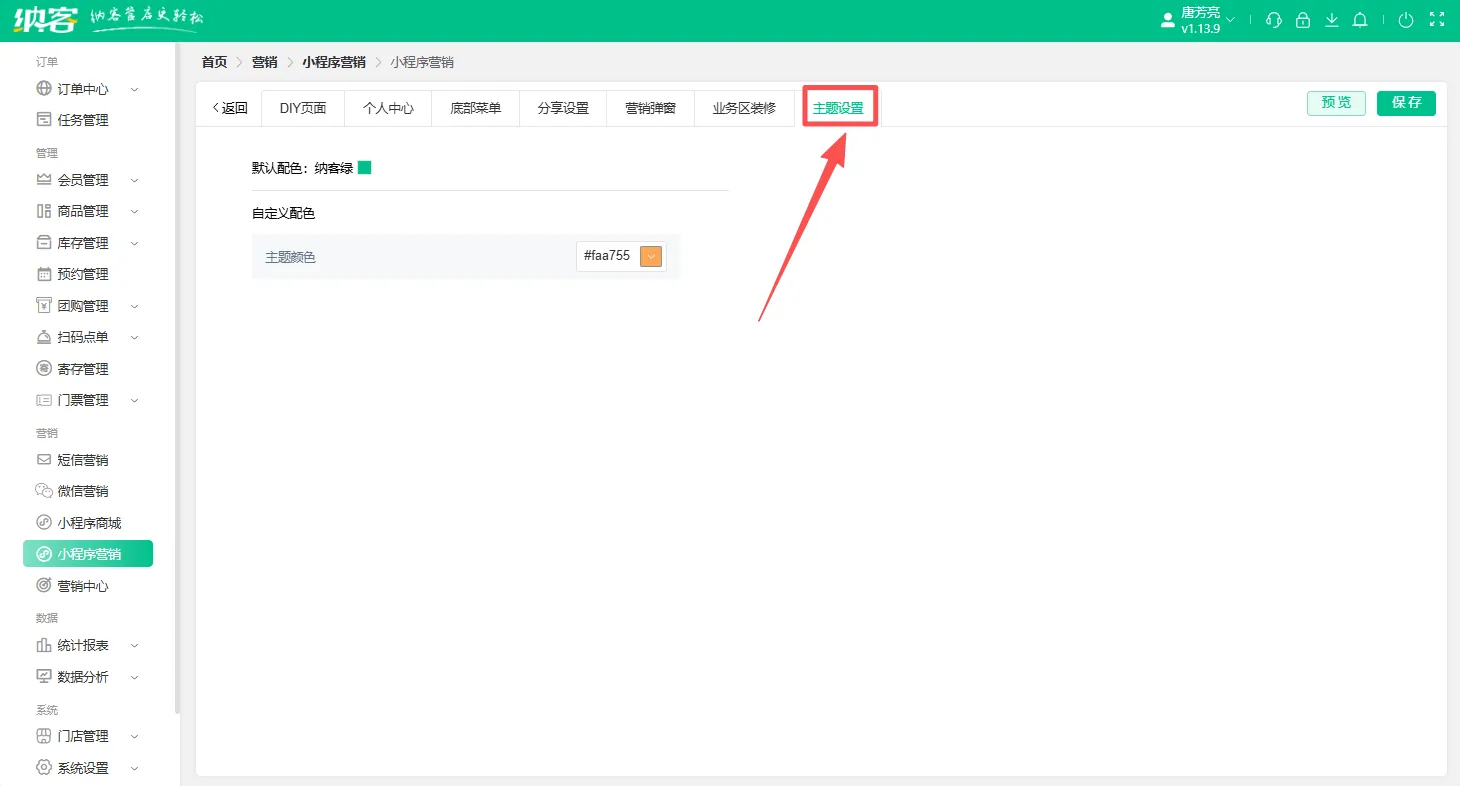Image resolution: width=1460 pixels, height=786 pixels.
Task: Open the notifications bell icon
Action: (x=1360, y=20)
